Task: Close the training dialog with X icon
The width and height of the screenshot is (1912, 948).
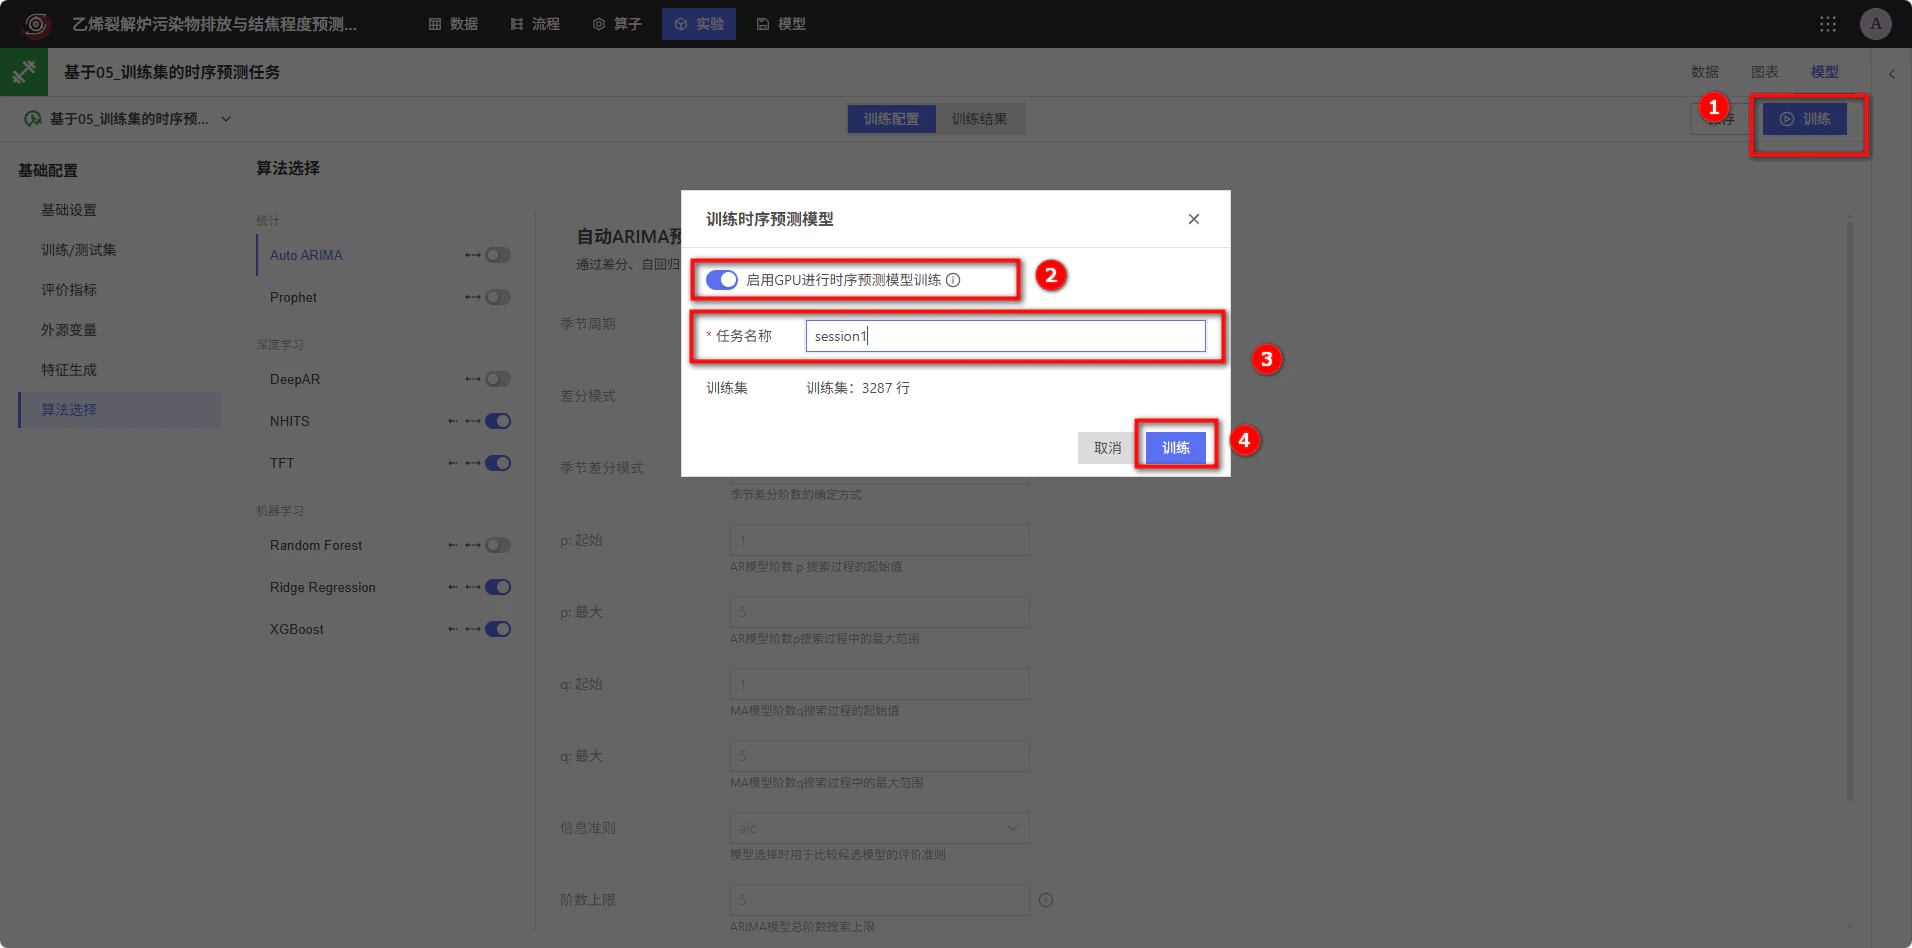Action: 1194,219
